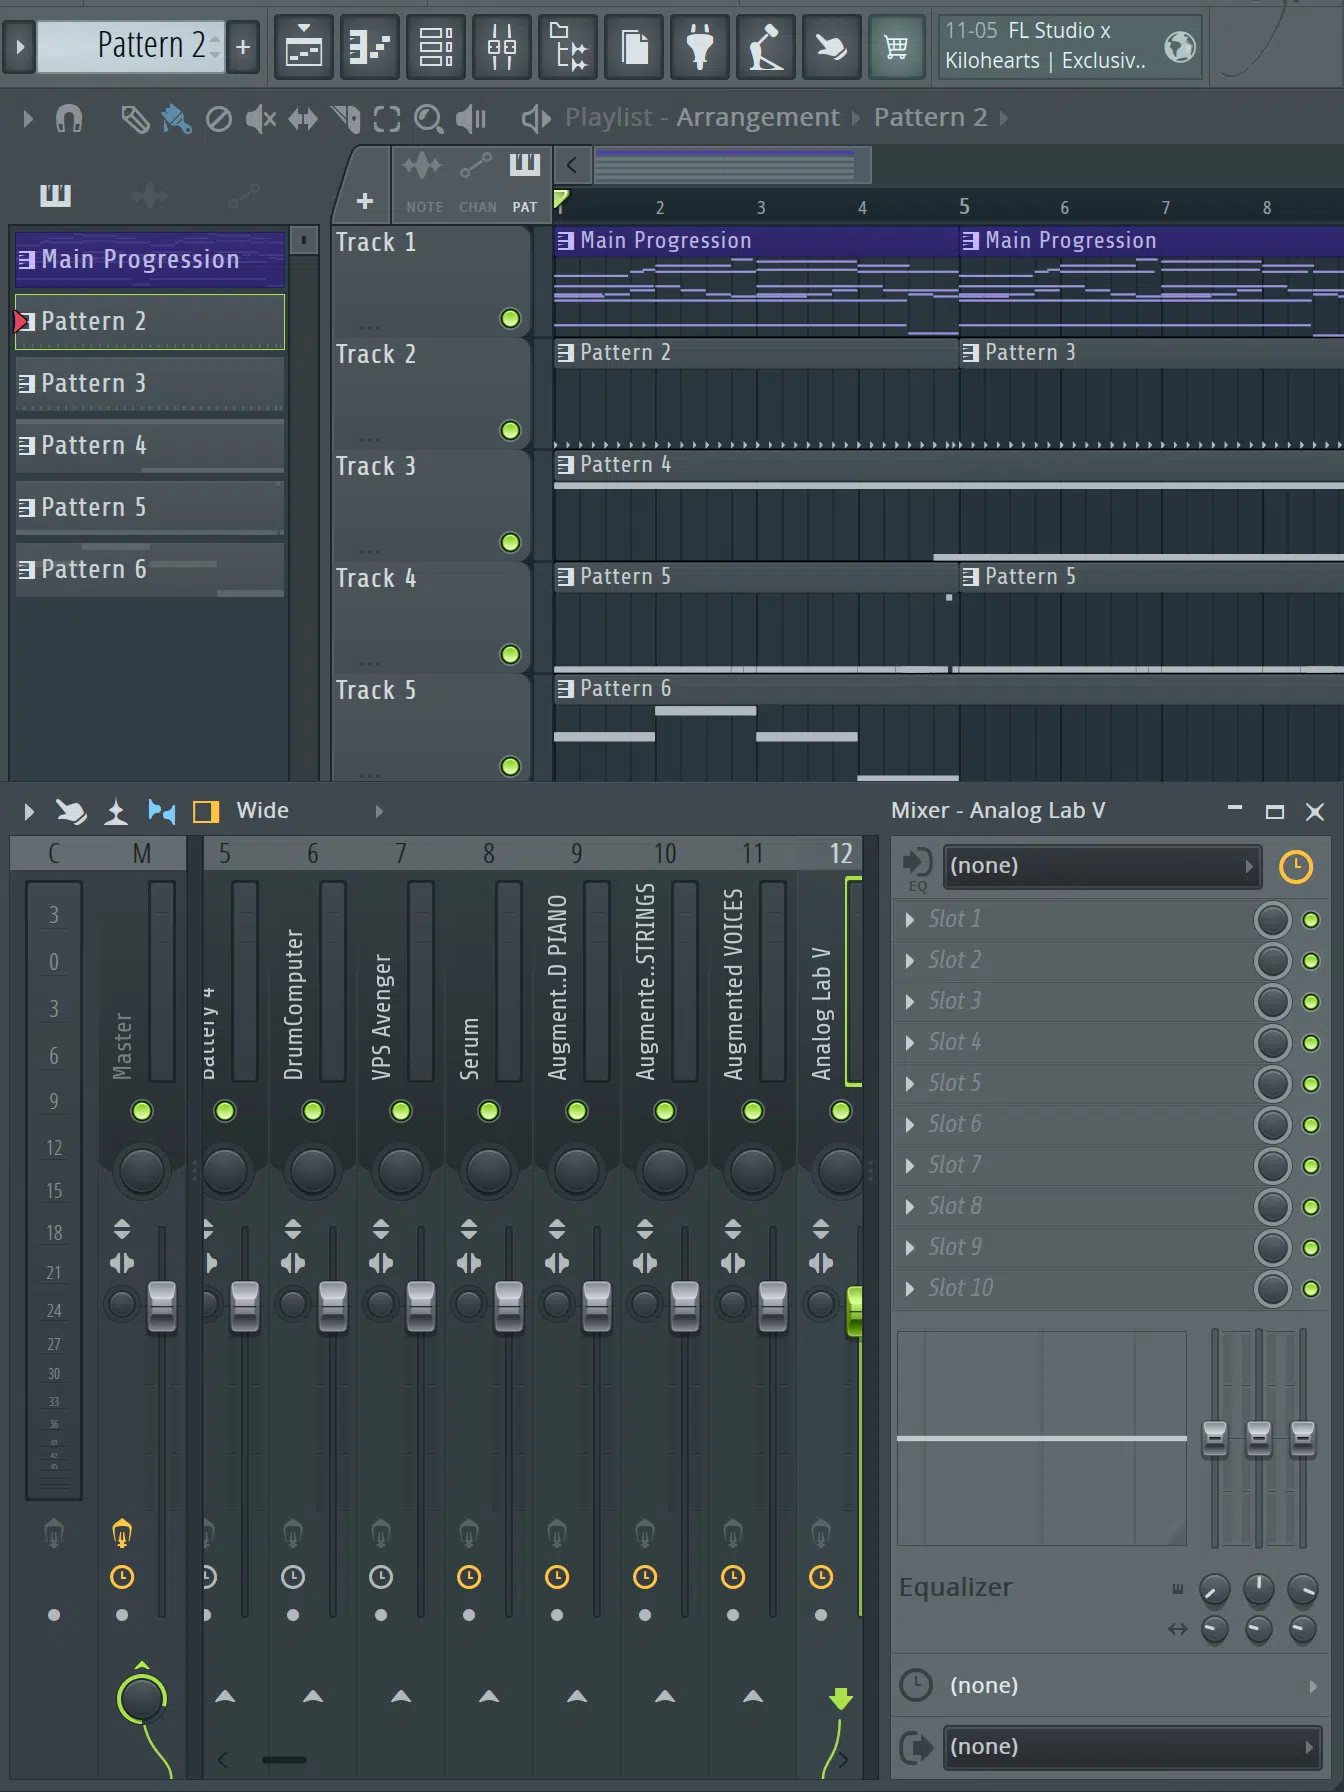Disable effect Slot 10 green switch
1344x1792 pixels.
pyautogui.click(x=1311, y=1289)
